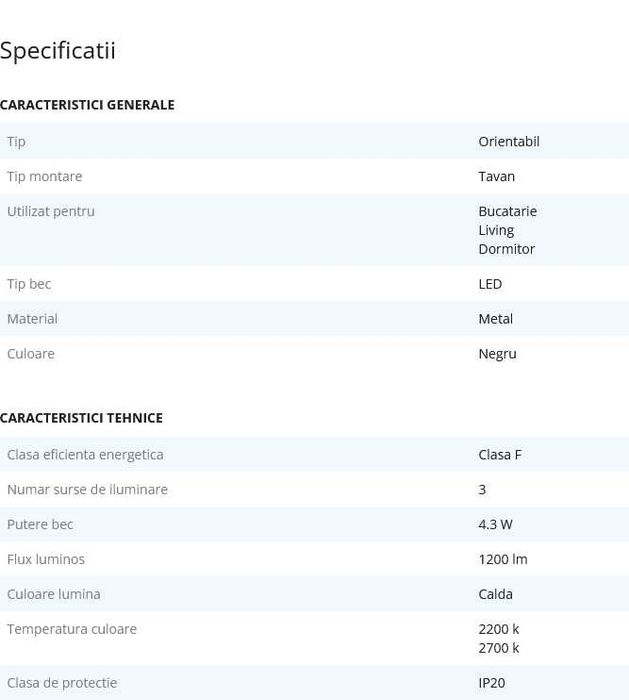Click the Calda light colour value
This screenshot has width=629, height=700.
tap(495, 595)
